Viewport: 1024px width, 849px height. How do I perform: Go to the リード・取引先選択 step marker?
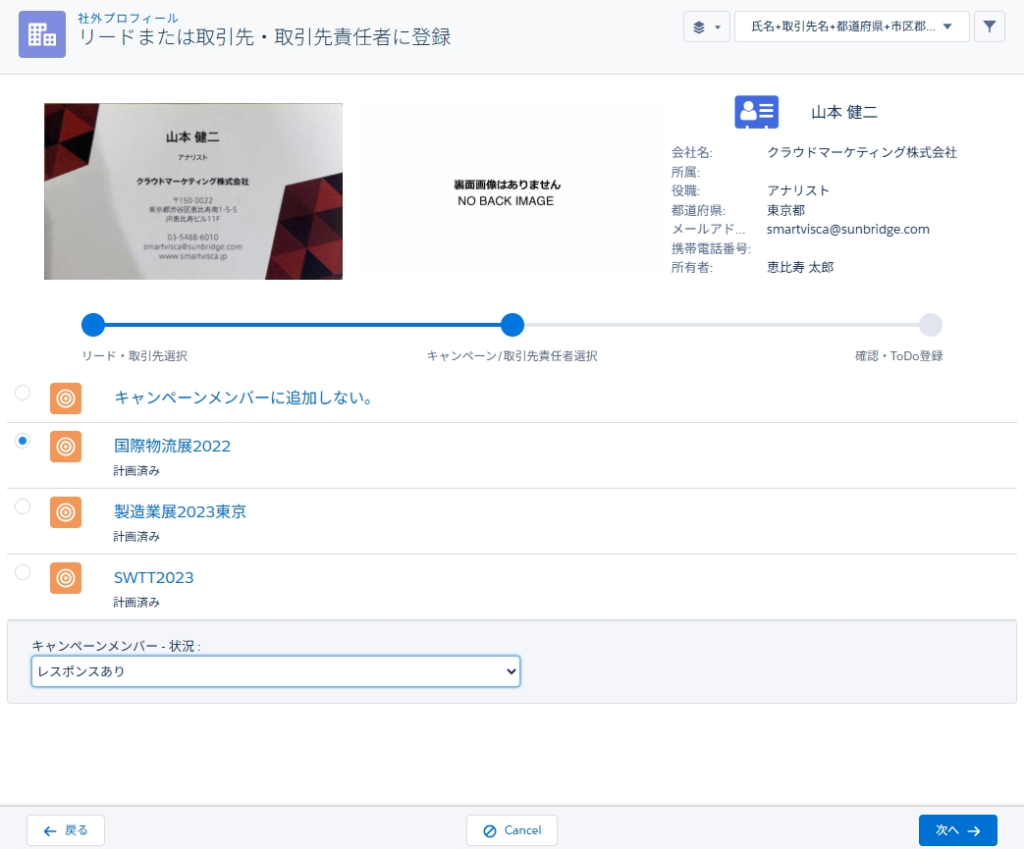pos(93,325)
